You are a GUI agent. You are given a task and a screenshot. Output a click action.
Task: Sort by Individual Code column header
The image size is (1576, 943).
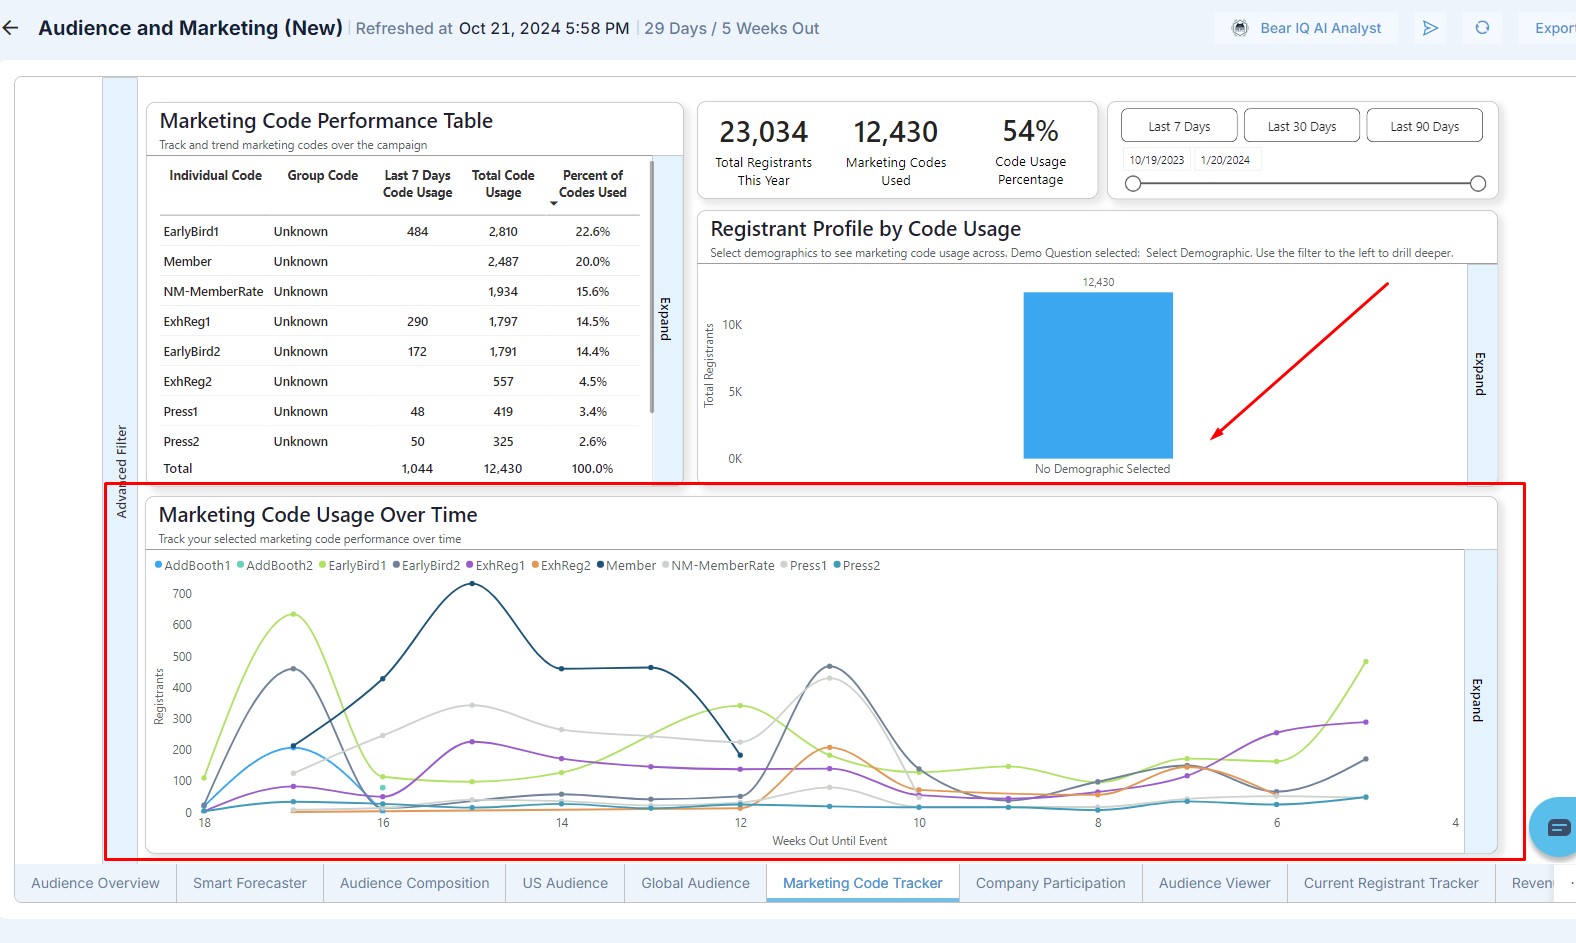click(215, 175)
